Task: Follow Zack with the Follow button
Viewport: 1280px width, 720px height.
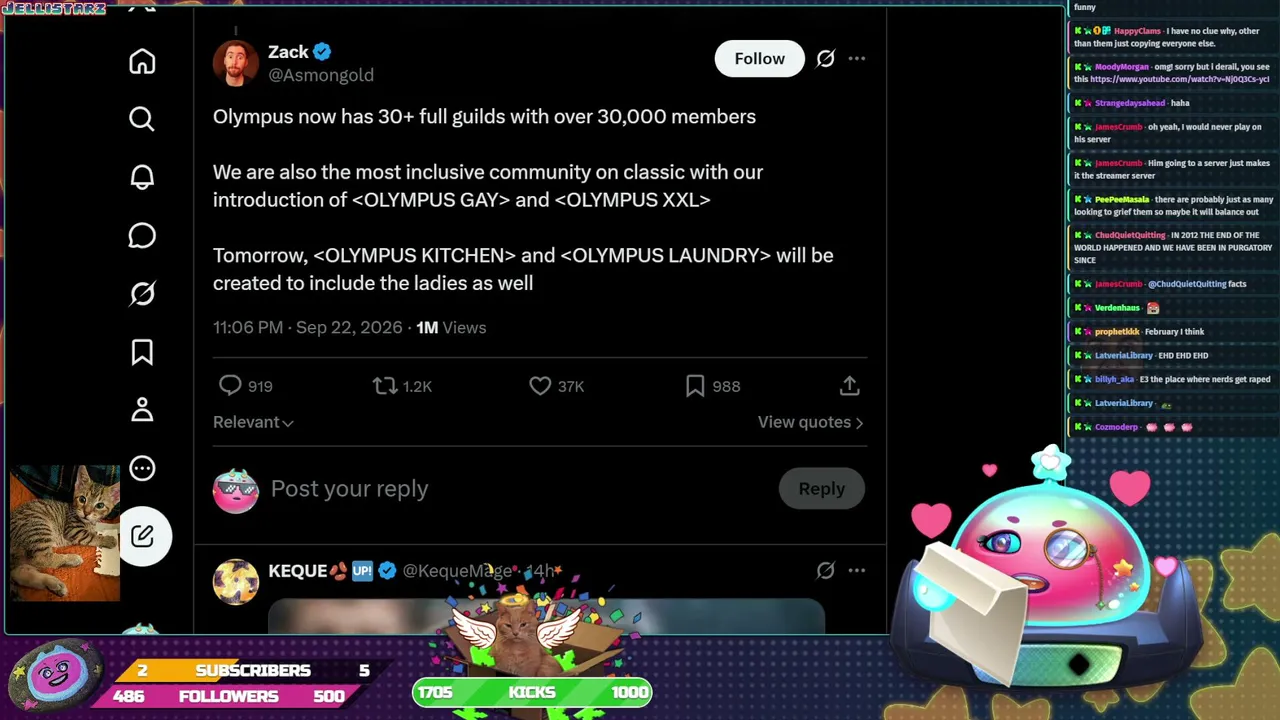Action: point(760,59)
